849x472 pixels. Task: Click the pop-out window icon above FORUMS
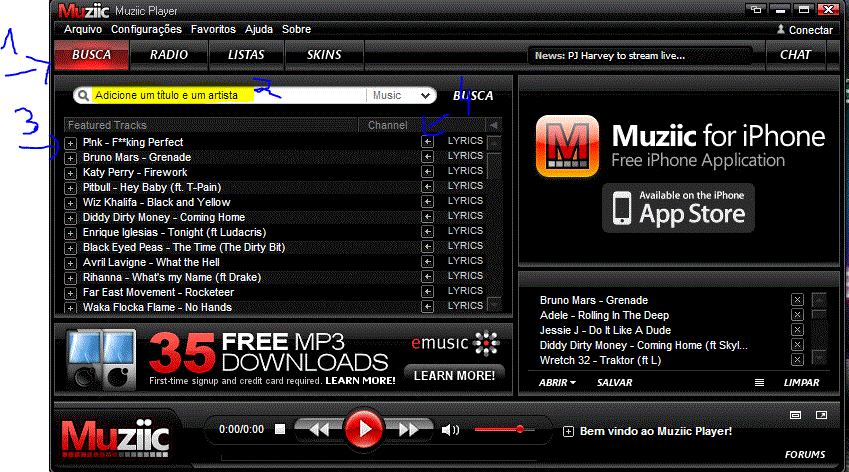click(821, 415)
